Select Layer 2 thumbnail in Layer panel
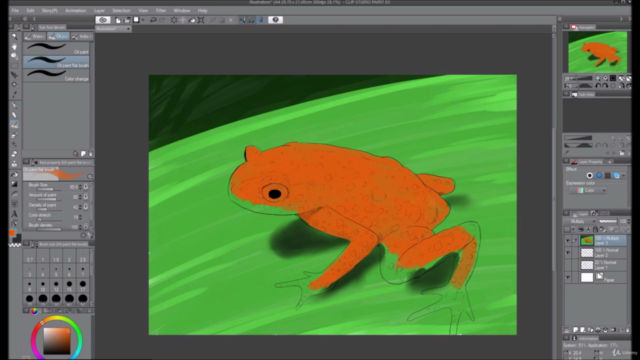 point(587,253)
